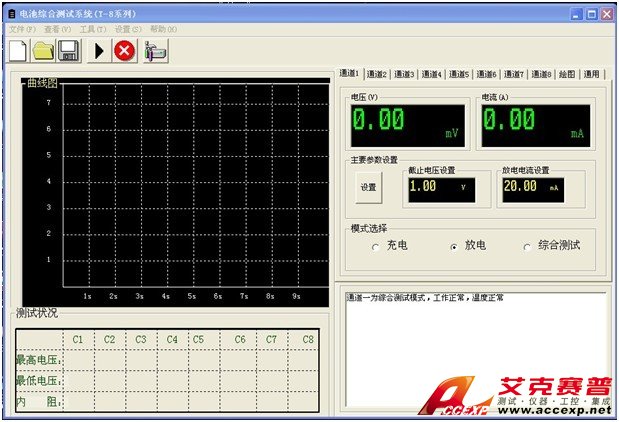Viewport: 619px width, 422px height.
Task: Select the 放电 discharge mode
Action: pyautogui.click(x=454, y=246)
